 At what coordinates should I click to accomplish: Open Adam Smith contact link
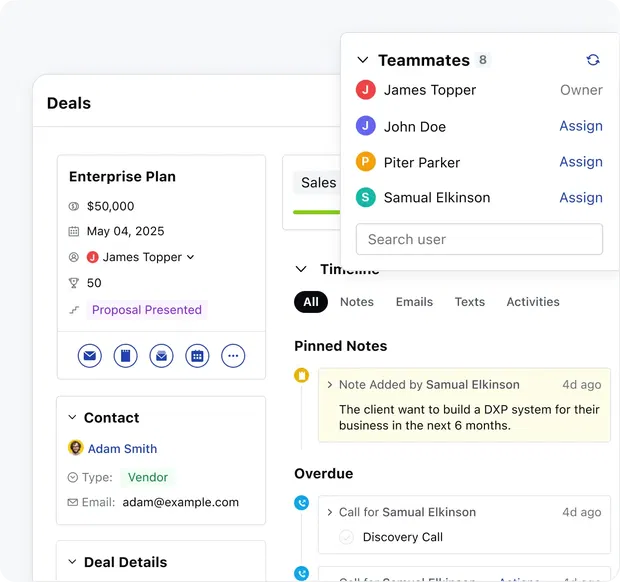pos(122,449)
